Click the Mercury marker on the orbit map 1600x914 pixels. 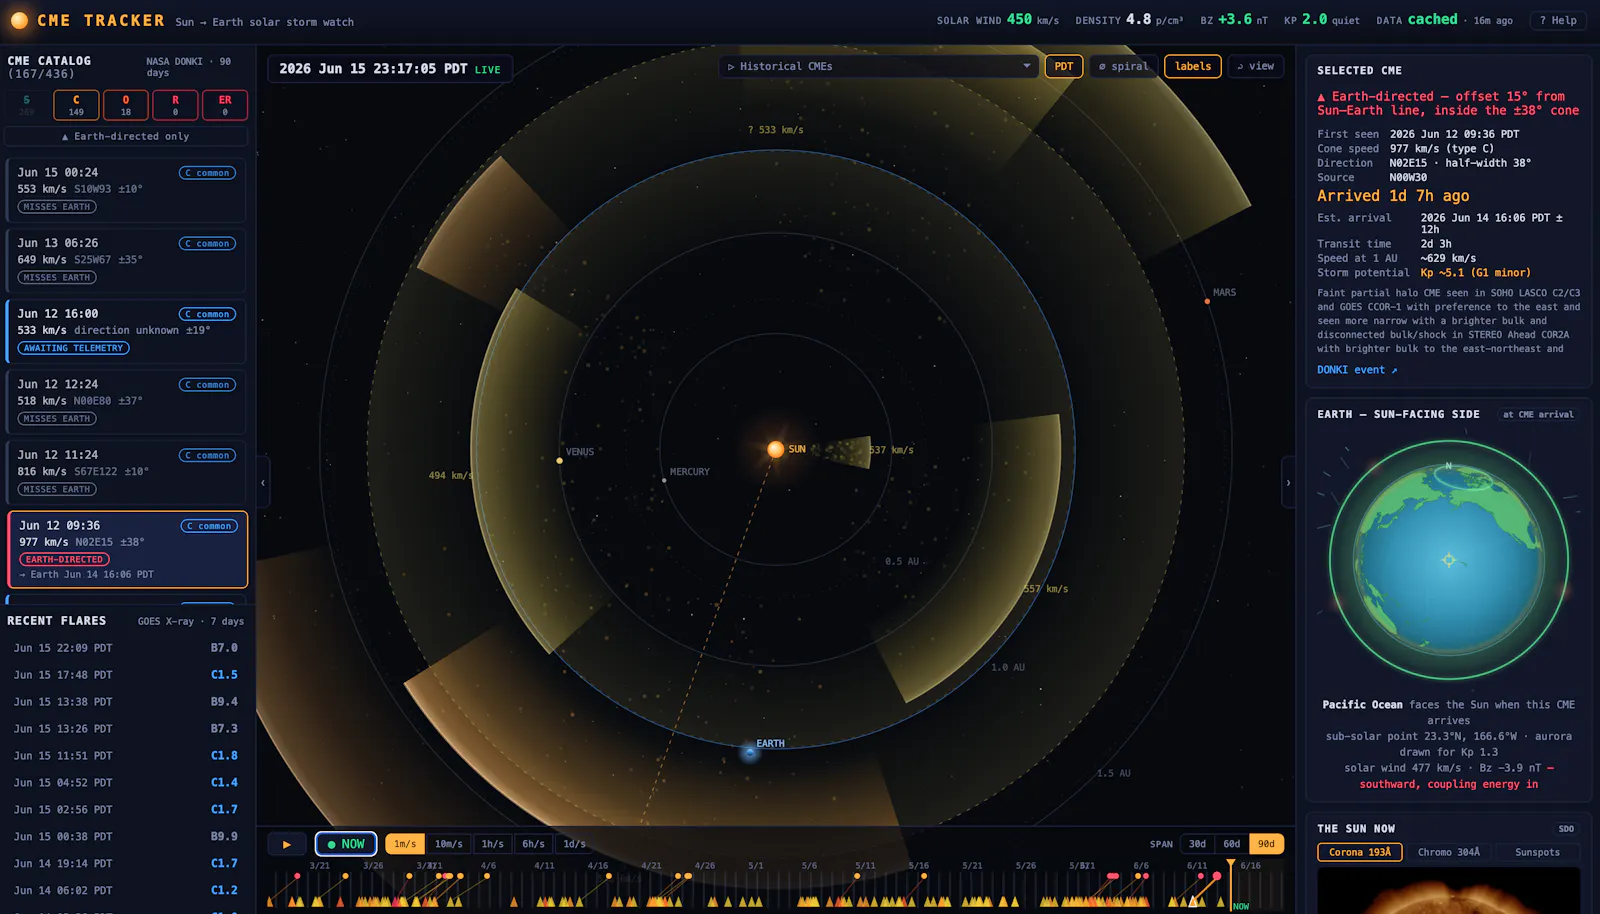664,480
